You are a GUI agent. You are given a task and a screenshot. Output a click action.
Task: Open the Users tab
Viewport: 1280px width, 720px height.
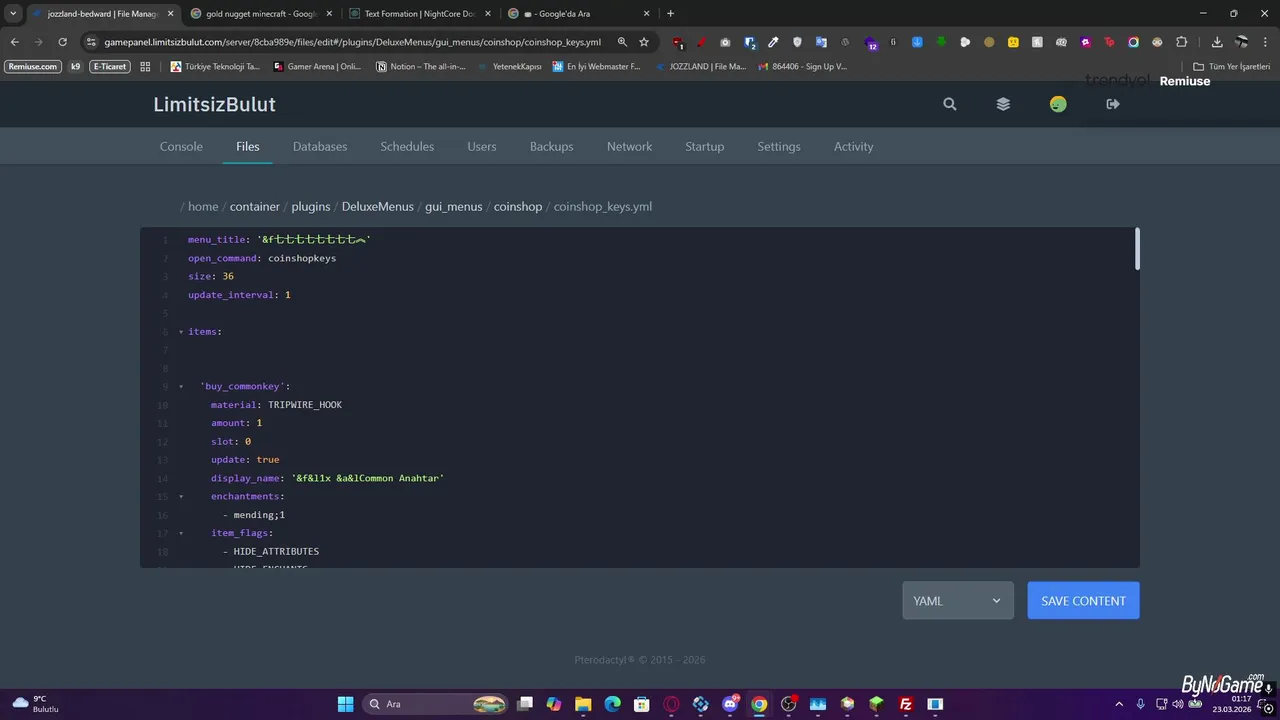coord(482,146)
